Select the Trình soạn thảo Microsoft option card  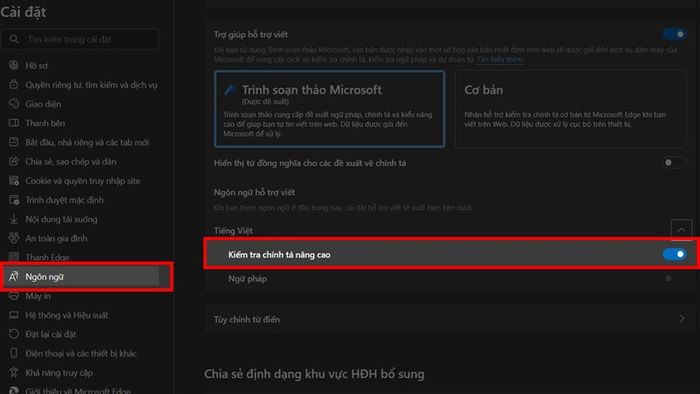coord(329,108)
